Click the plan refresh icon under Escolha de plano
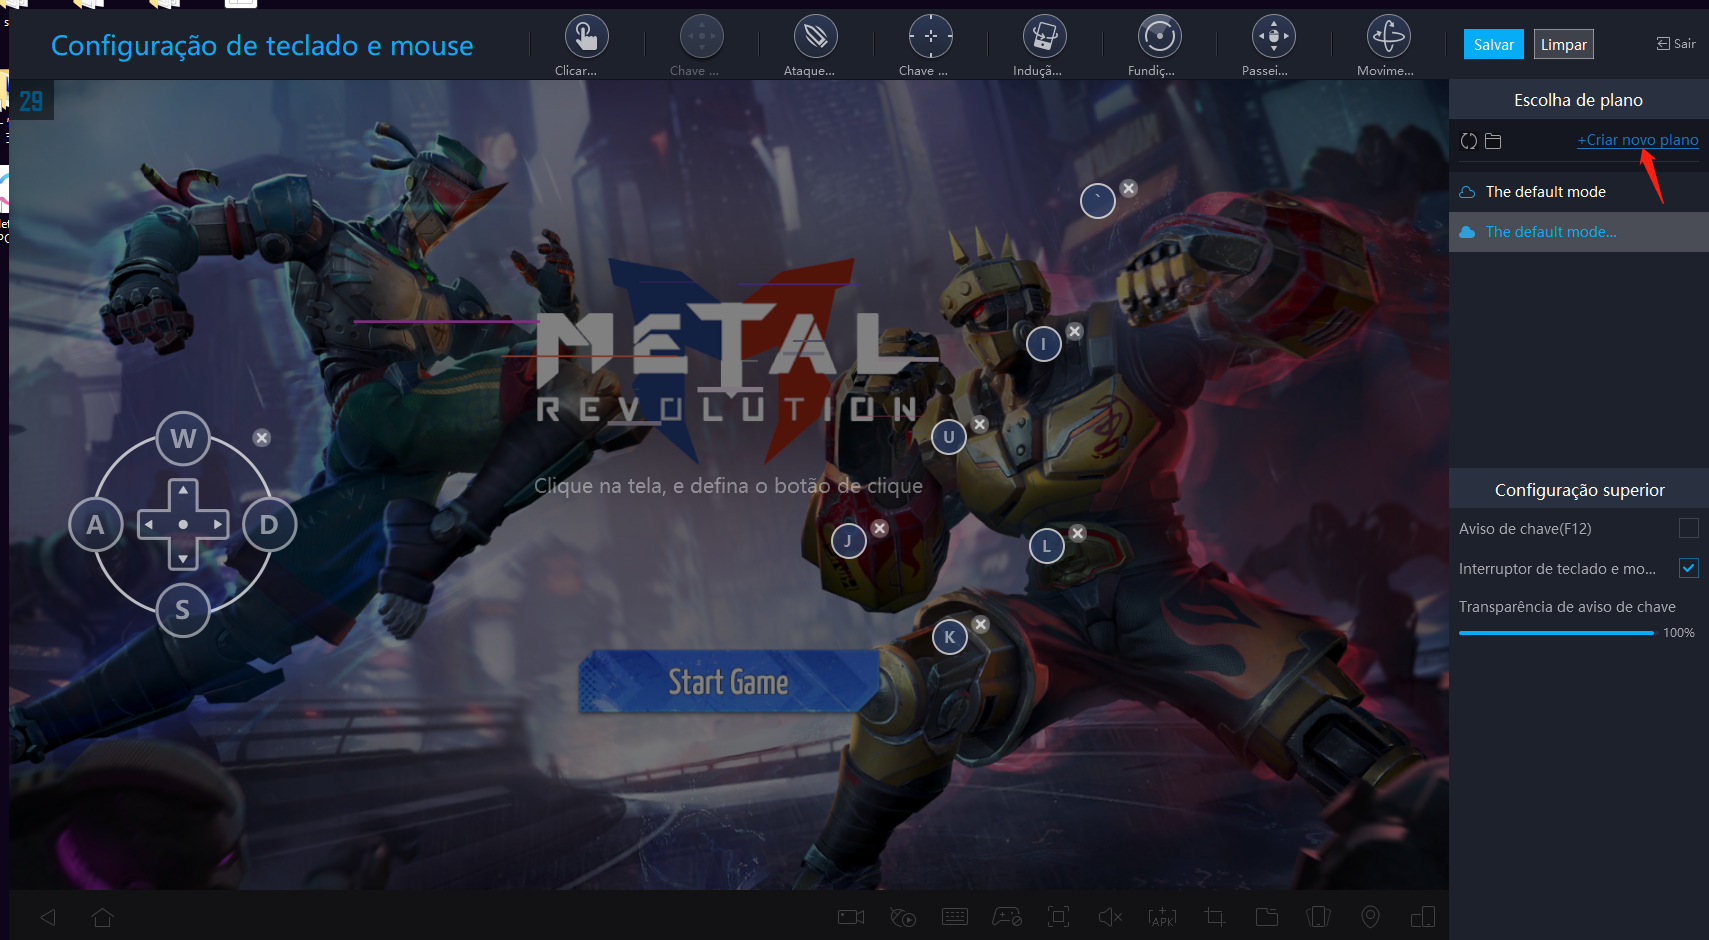The height and width of the screenshot is (940, 1709). [x=1467, y=141]
